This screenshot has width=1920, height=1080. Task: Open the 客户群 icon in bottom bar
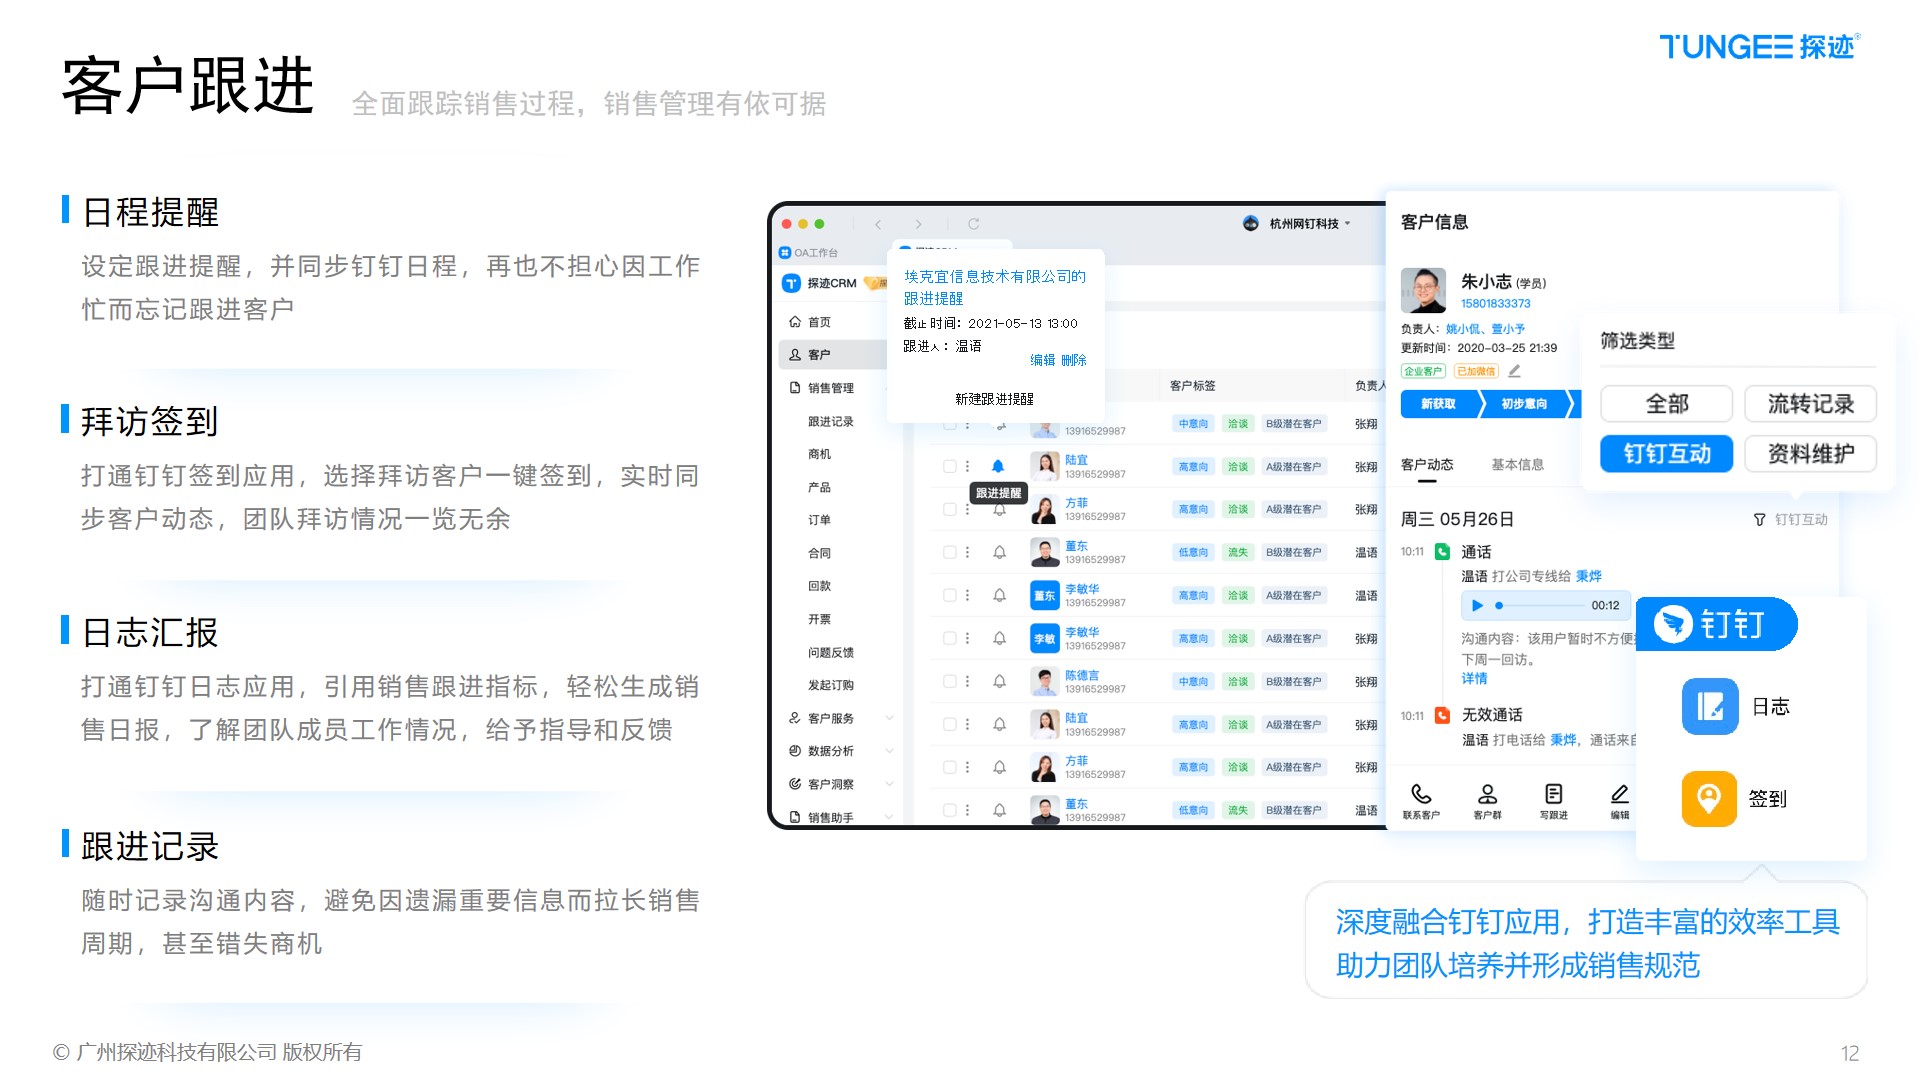(1487, 794)
